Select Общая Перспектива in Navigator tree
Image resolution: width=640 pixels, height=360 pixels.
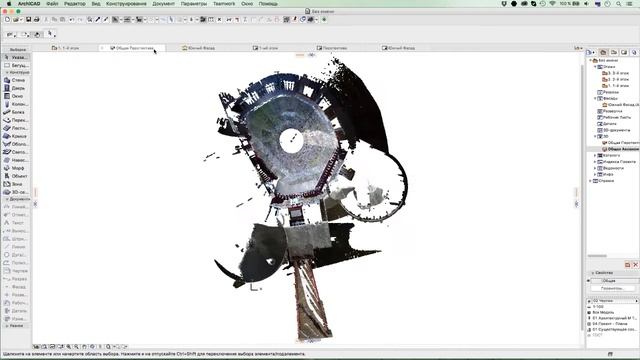pos(621,143)
